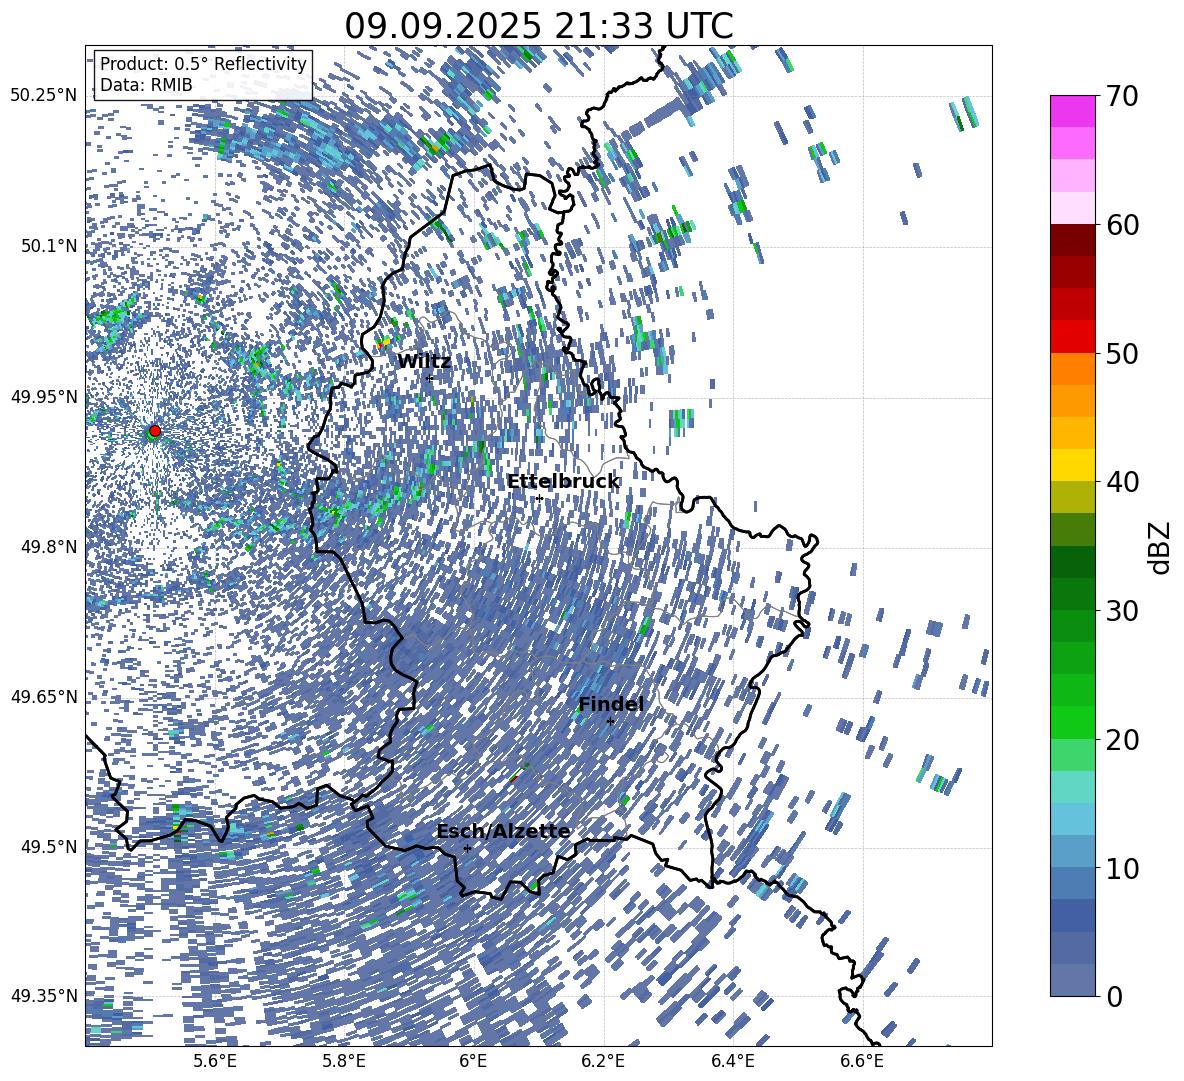Click the 6.4°E longitude label
This screenshot has width=1184, height=1081.
pos(732,1061)
